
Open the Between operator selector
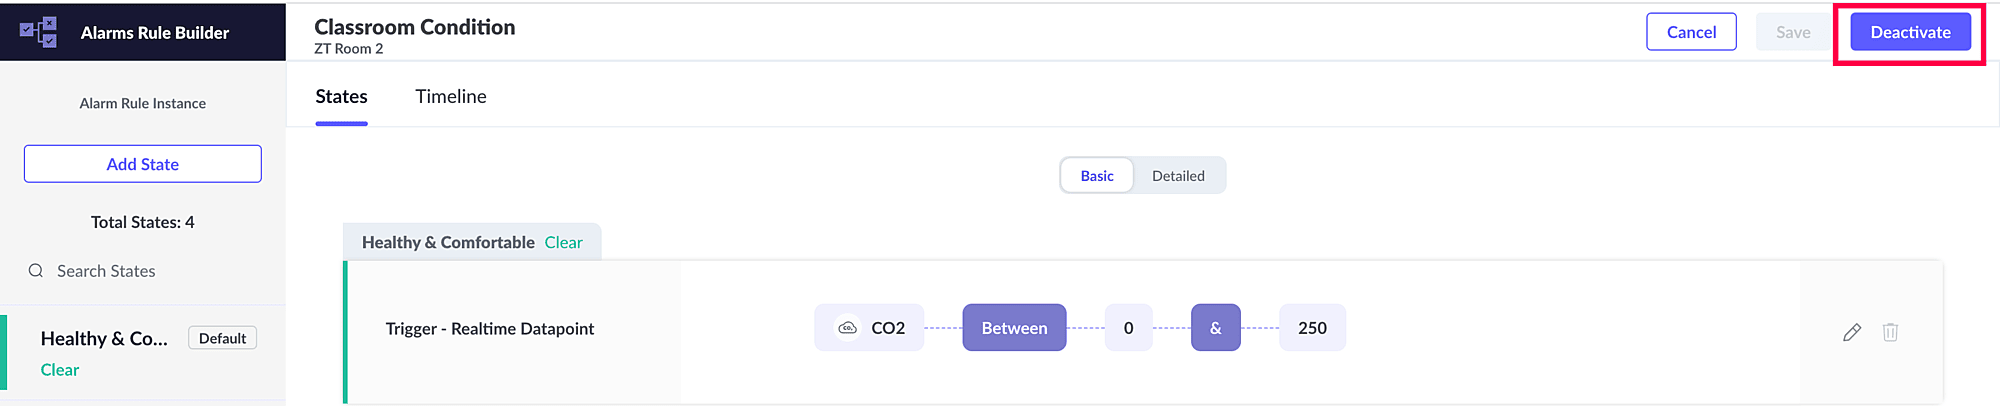tap(1014, 328)
